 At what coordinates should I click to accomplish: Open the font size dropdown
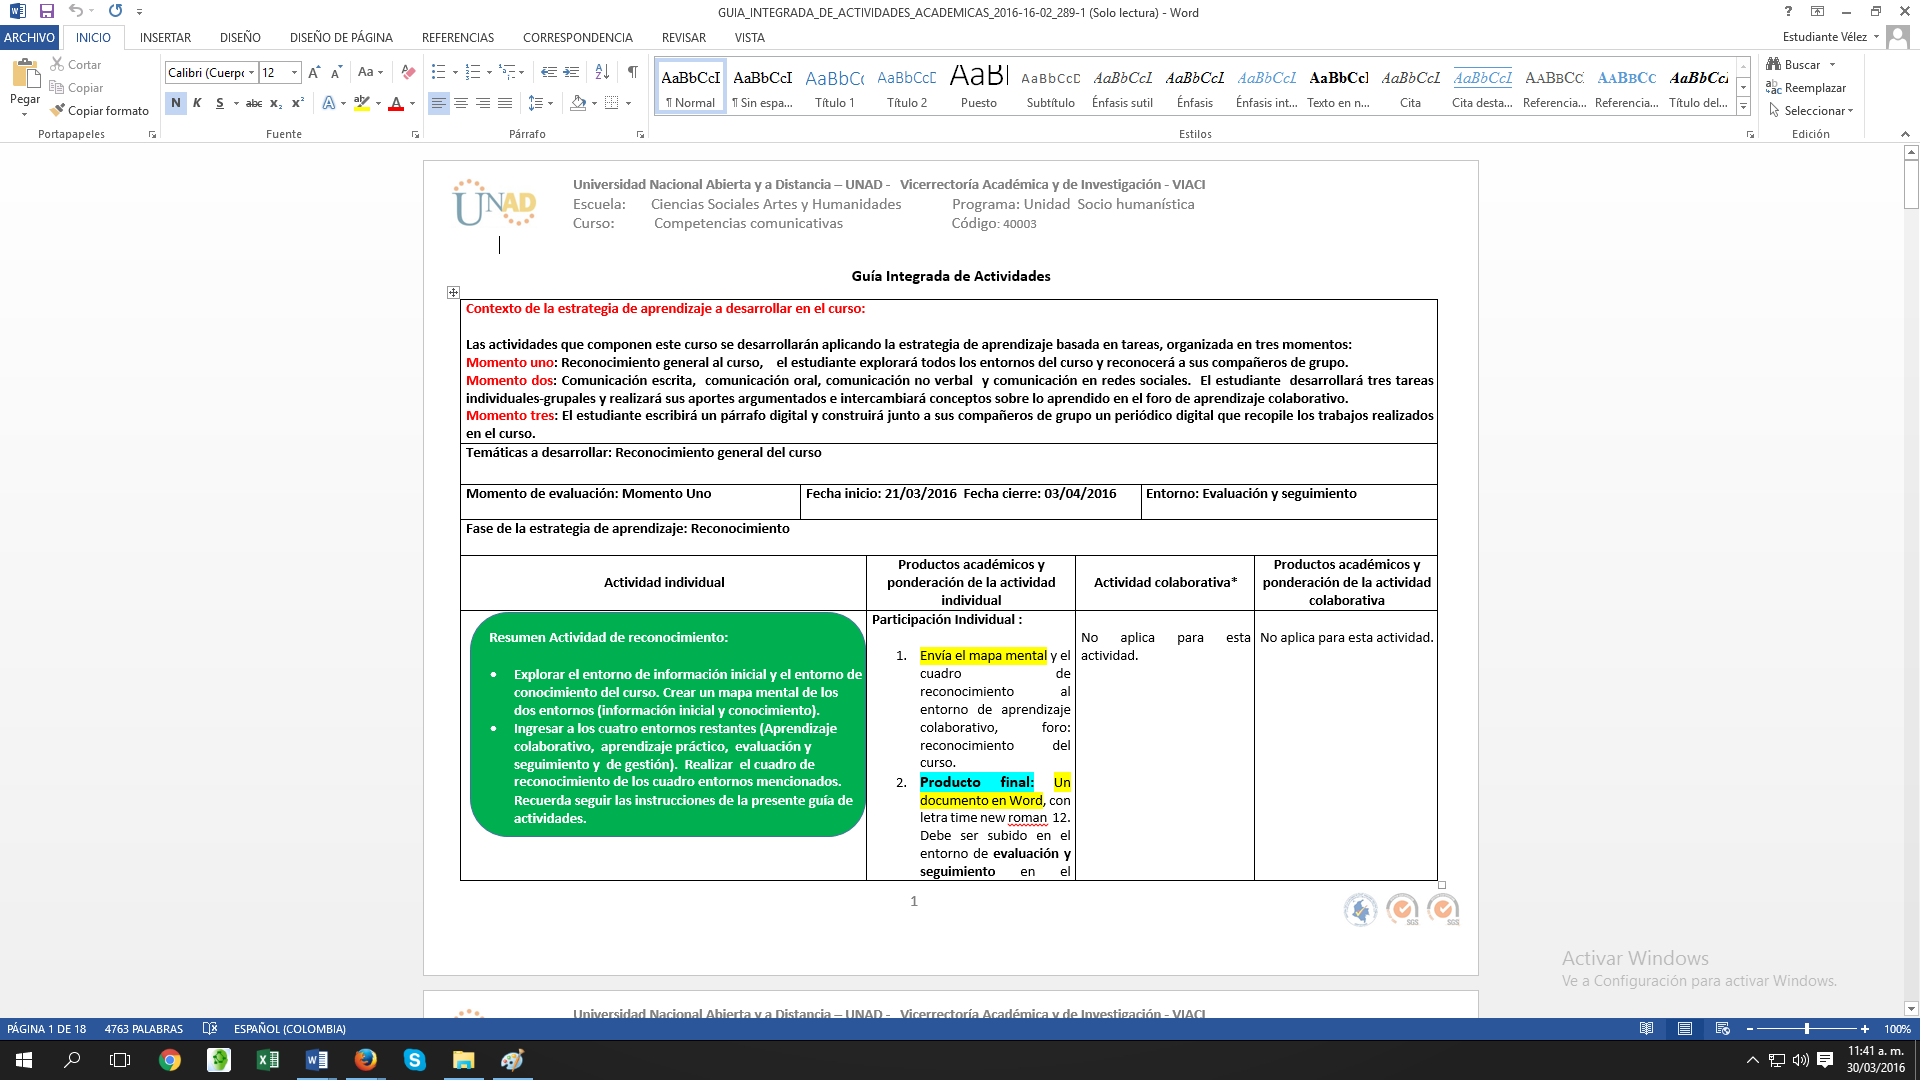[294, 72]
